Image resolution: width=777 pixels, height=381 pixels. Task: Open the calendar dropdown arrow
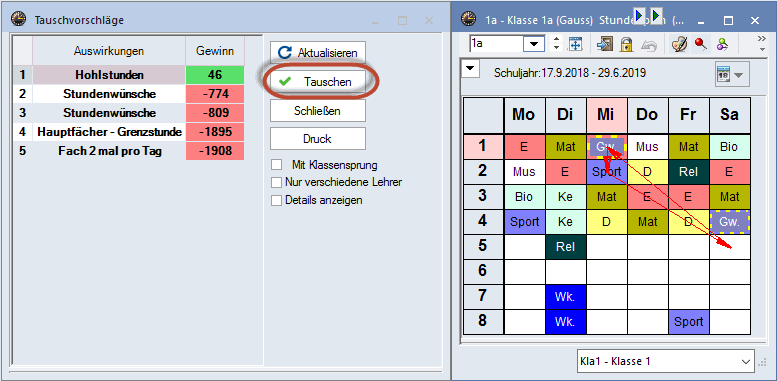(738, 75)
